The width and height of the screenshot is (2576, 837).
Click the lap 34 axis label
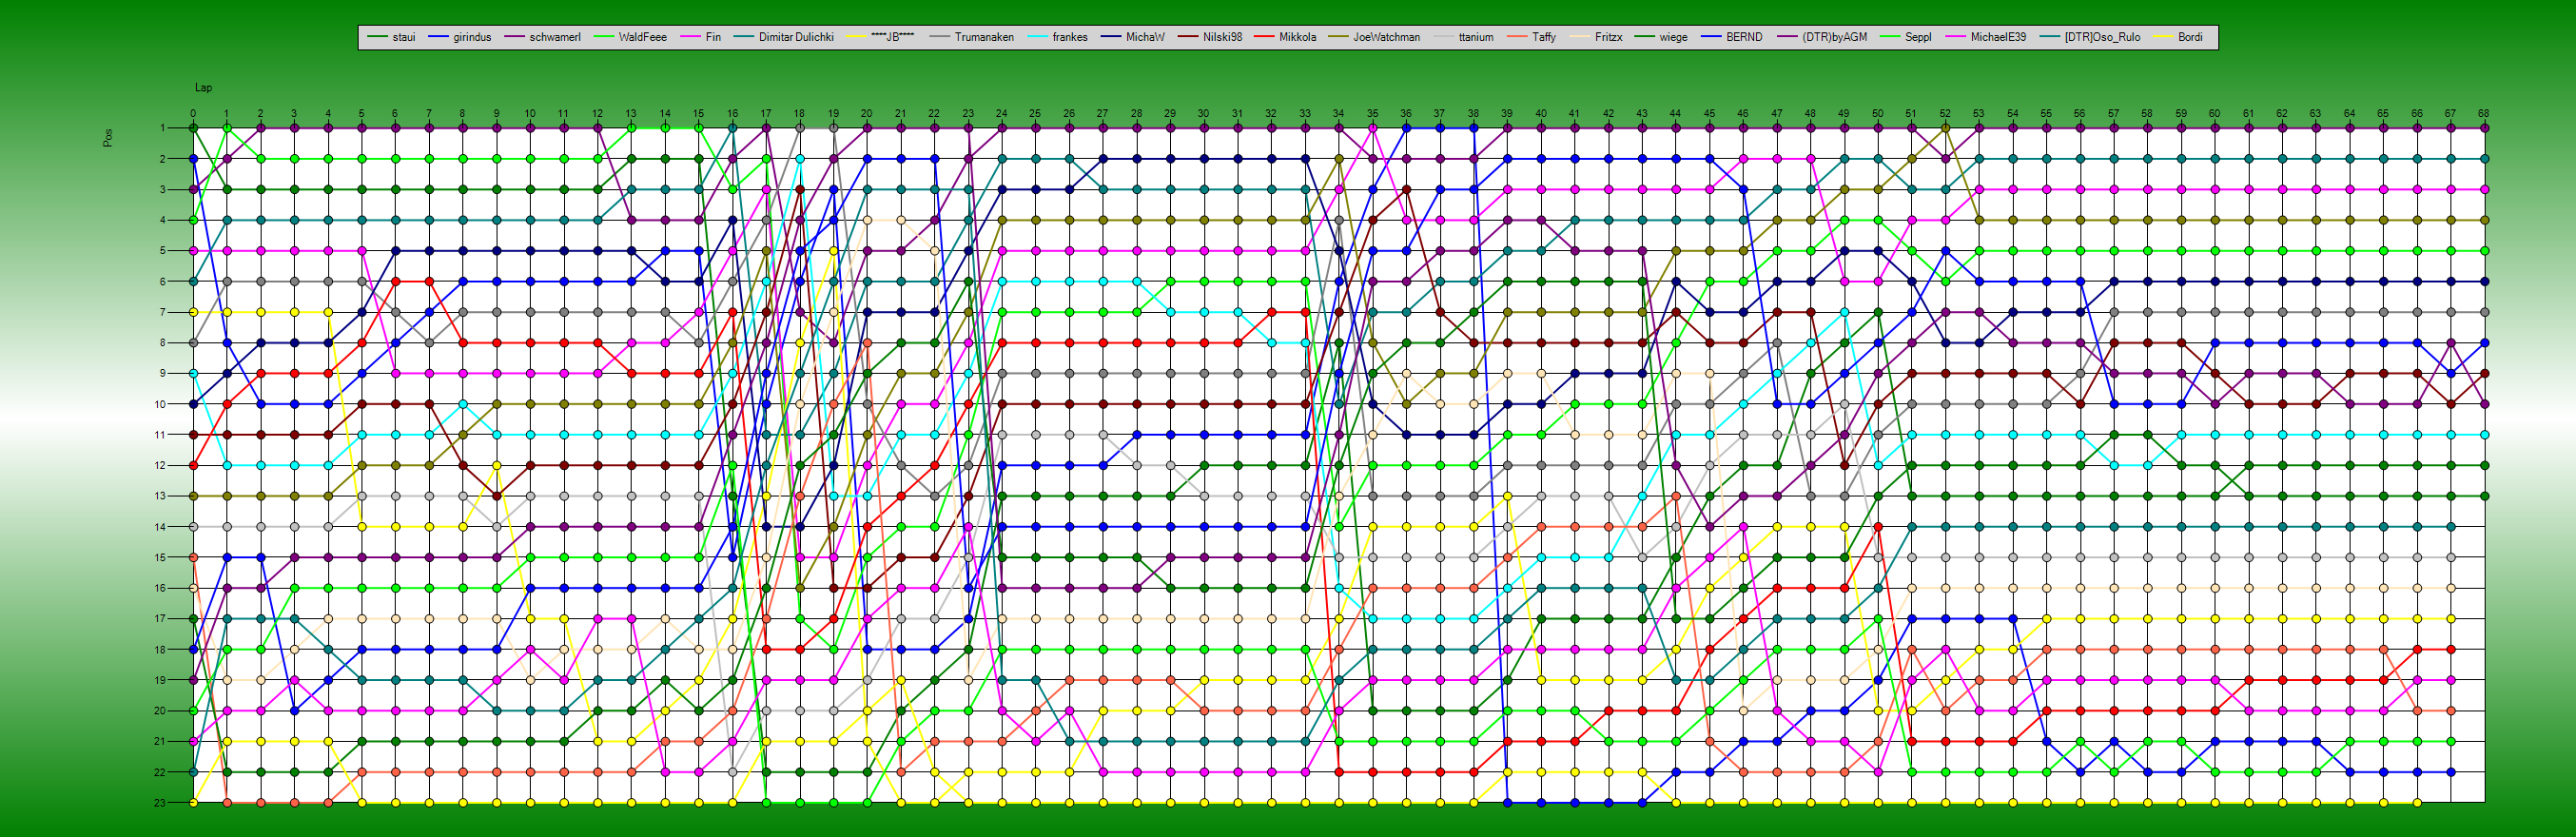(x=1338, y=113)
